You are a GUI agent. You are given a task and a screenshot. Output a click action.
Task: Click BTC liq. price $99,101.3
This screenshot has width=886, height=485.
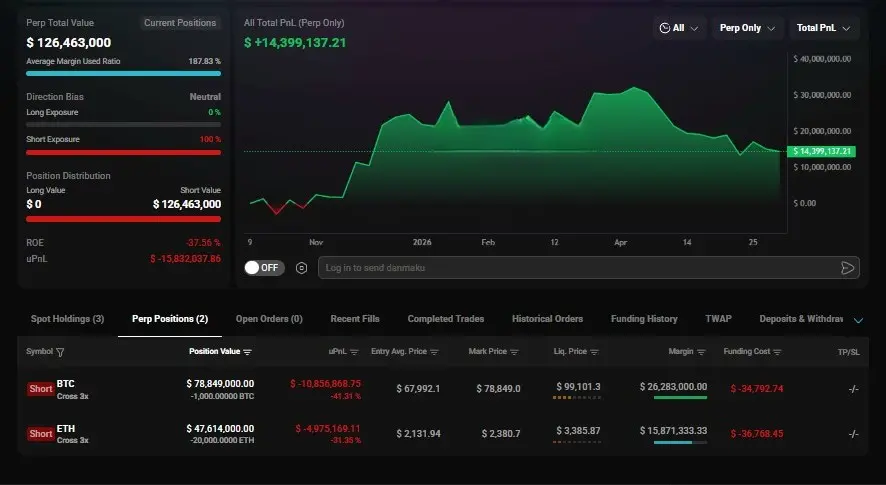[578, 387]
